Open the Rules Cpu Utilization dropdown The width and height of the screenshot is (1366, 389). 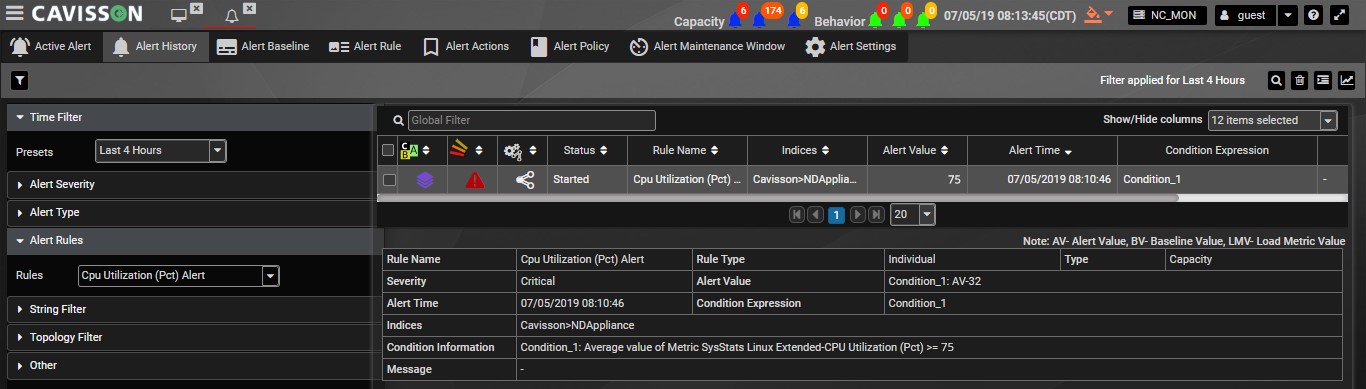[x=179, y=275]
